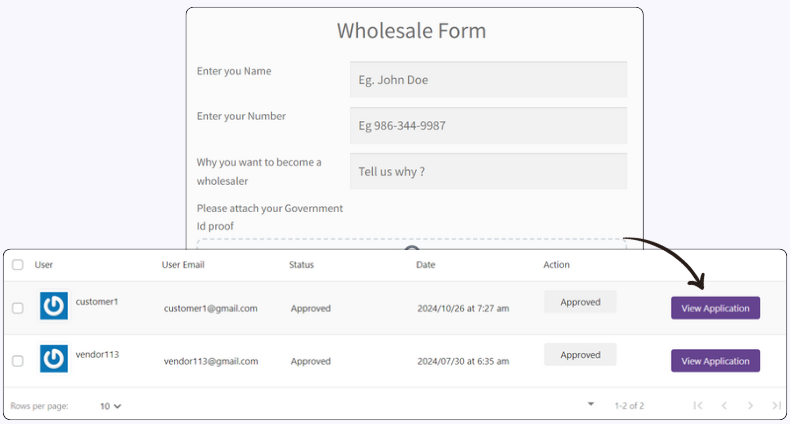This screenshot has height=424, width=790.
Task: Click the Approved button for customer1
Action: pos(580,302)
